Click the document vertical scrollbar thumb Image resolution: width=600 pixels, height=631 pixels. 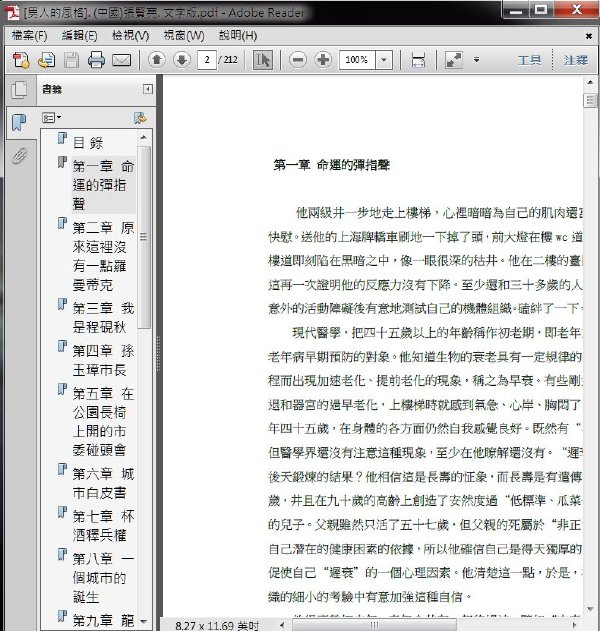coord(590,100)
